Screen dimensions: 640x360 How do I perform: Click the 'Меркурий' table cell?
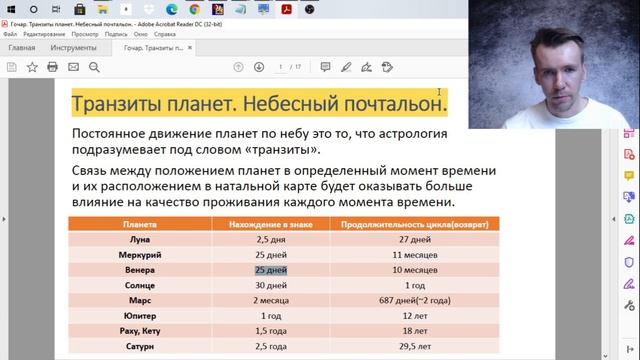140,255
